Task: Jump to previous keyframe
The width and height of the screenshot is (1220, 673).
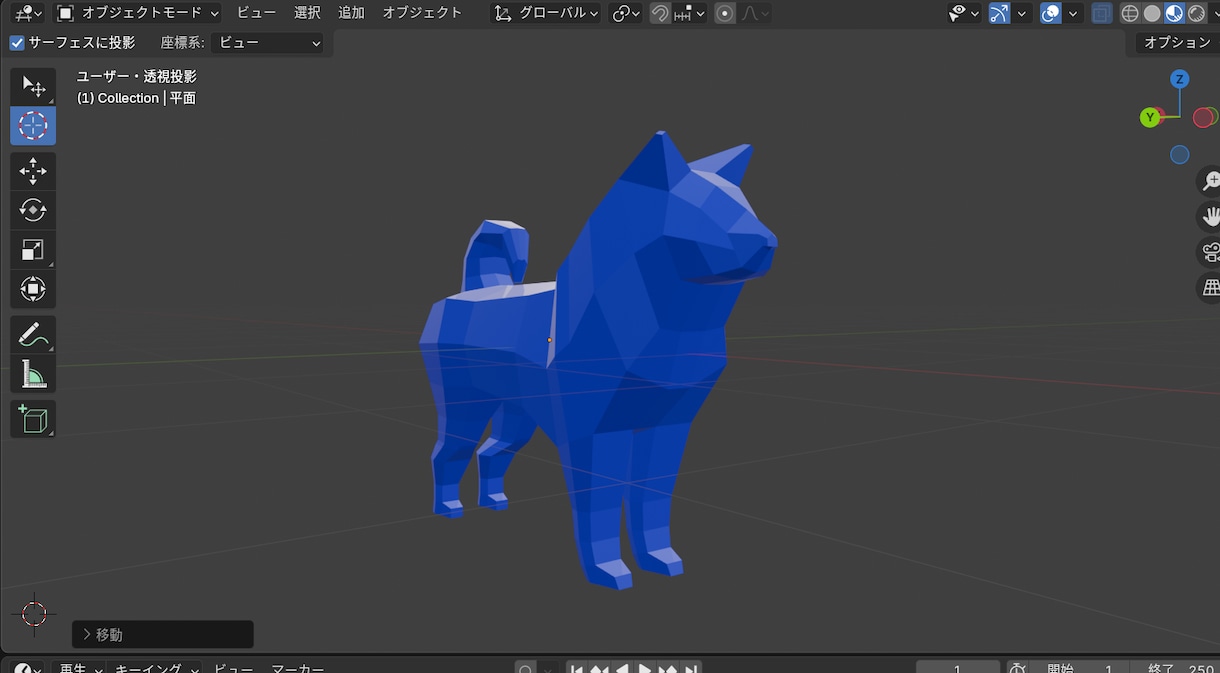Action: tap(599, 669)
